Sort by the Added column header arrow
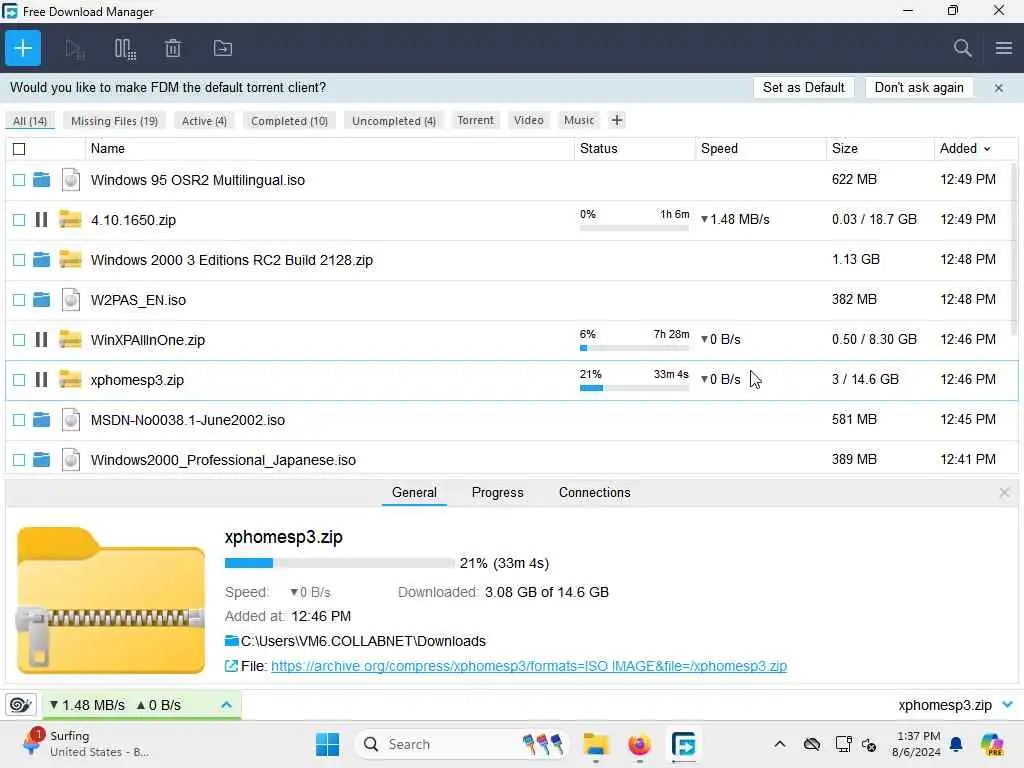The image size is (1024, 768). (987, 149)
